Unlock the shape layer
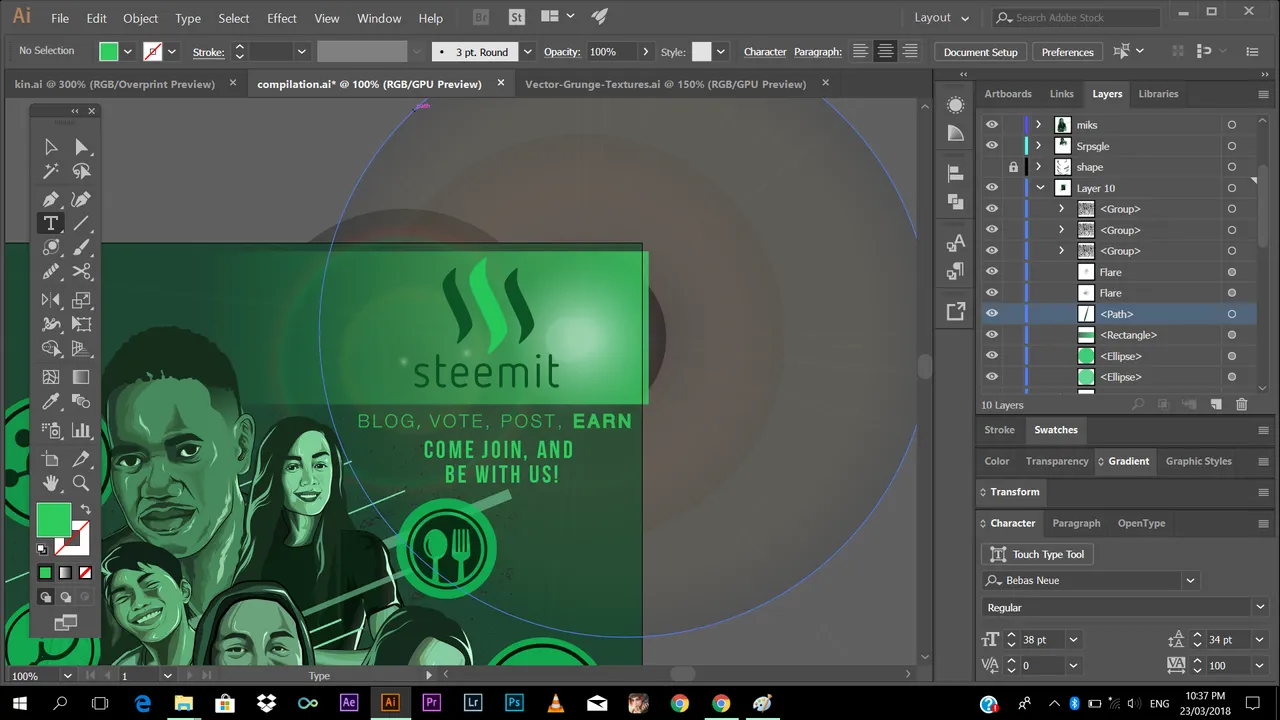The width and height of the screenshot is (1280, 720). click(x=1013, y=167)
